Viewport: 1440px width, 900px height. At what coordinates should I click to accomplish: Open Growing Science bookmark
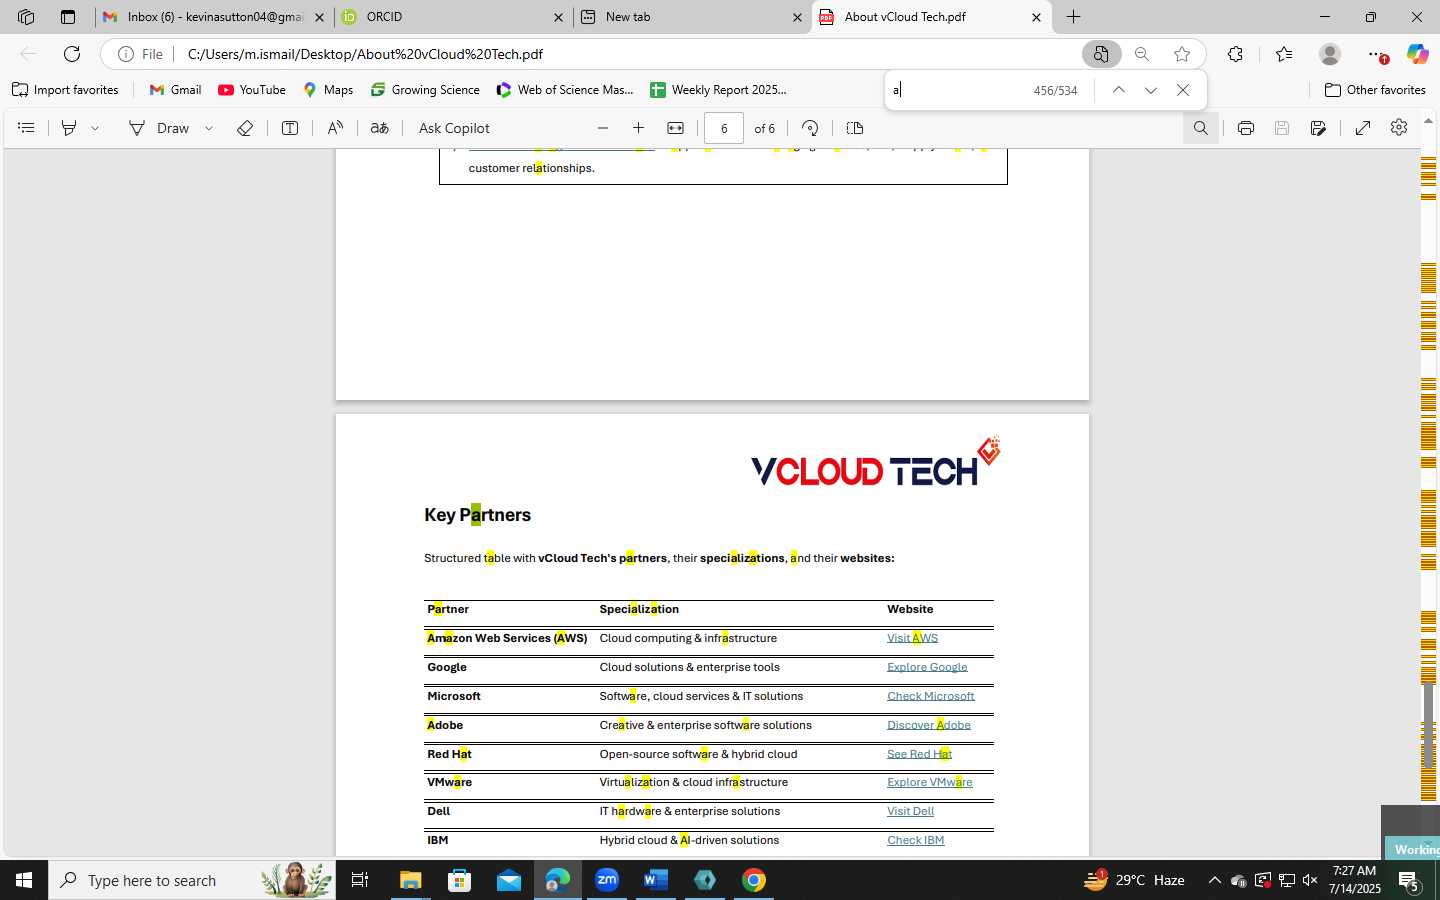(425, 90)
